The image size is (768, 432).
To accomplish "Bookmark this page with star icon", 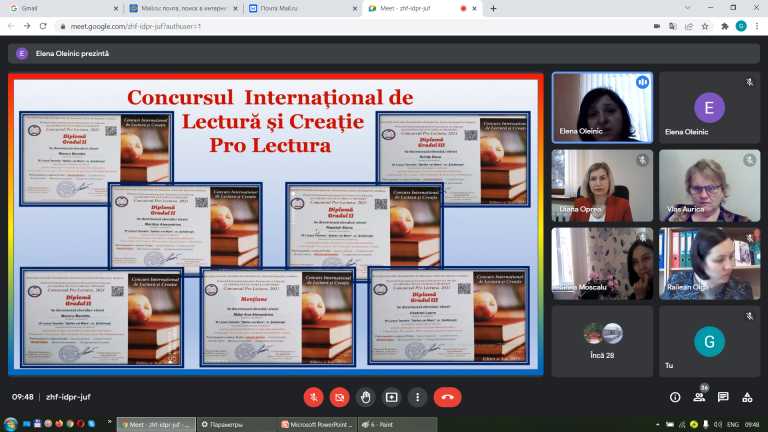I will coord(705,26).
